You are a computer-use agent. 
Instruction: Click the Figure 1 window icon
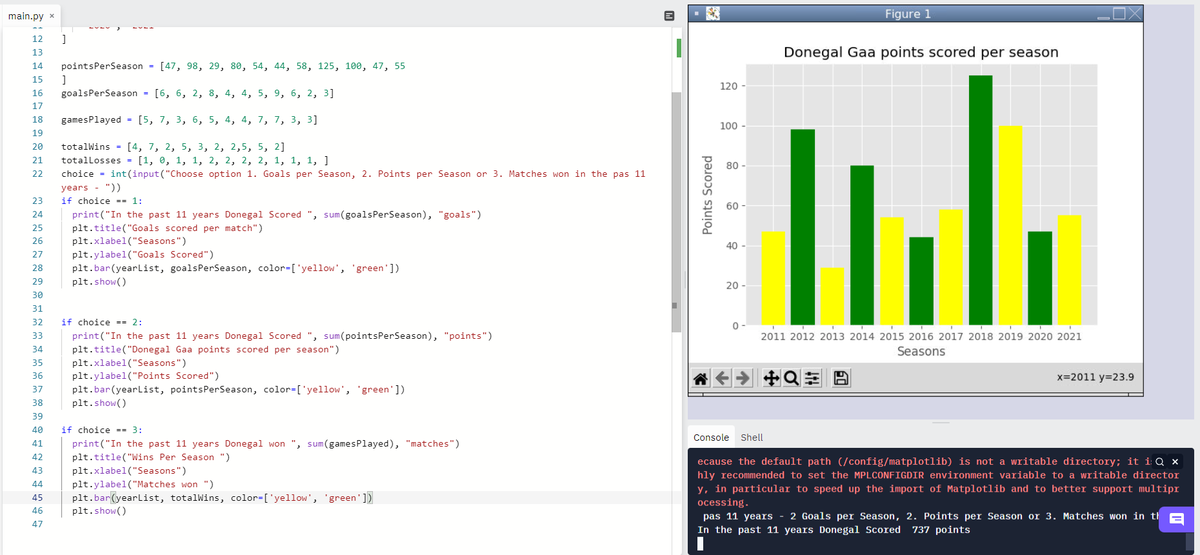click(712, 14)
